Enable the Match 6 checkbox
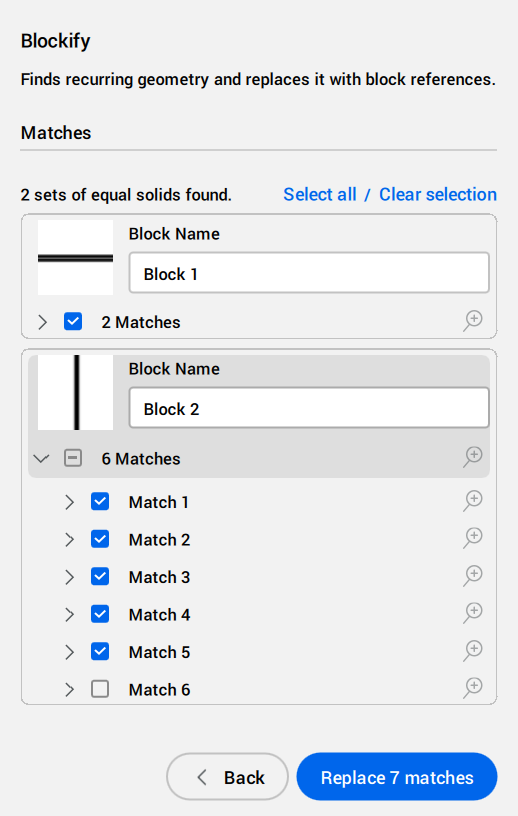This screenshot has height=816, width=518. pyautogui.click(x=100, y=689)
